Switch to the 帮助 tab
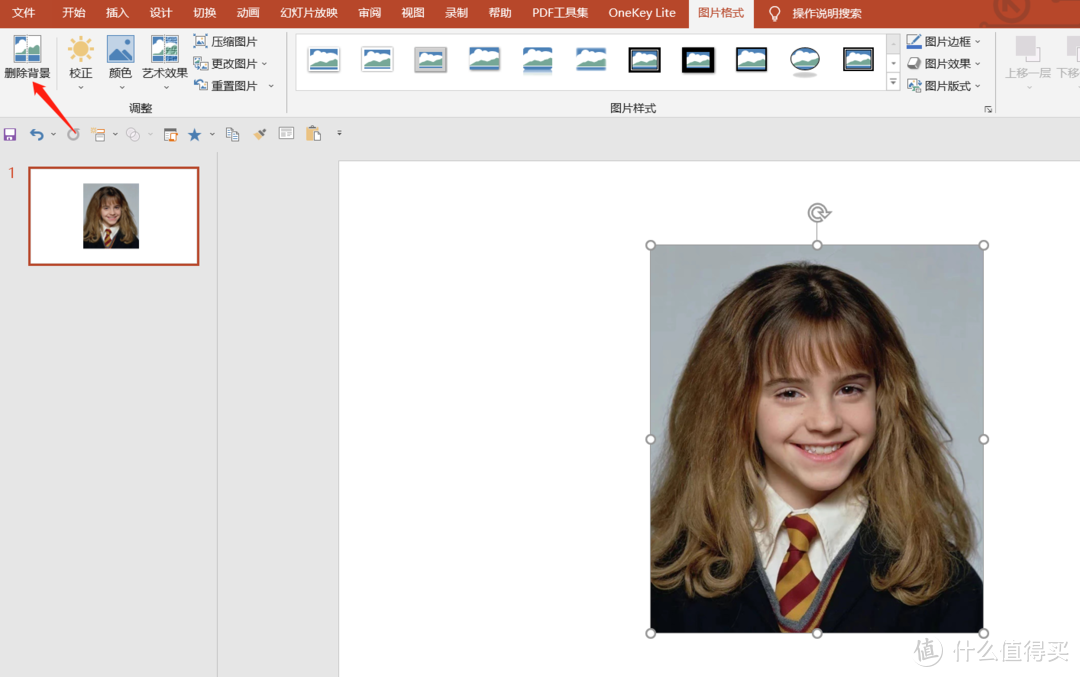Image resolution: width=1080 pixels, height=677 pixels. (499, 13)
